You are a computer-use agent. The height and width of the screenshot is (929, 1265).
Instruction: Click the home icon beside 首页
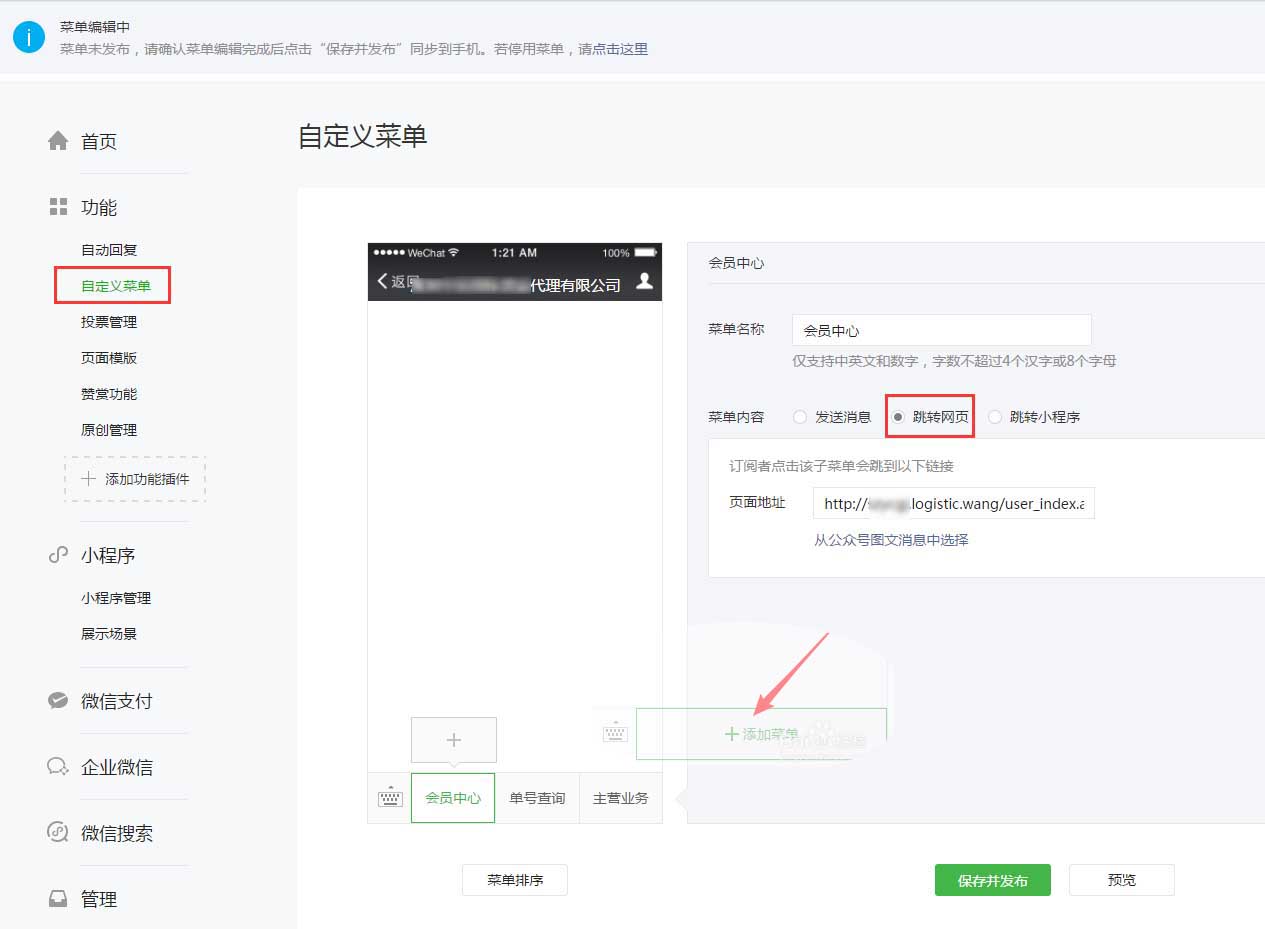[58, 141]
